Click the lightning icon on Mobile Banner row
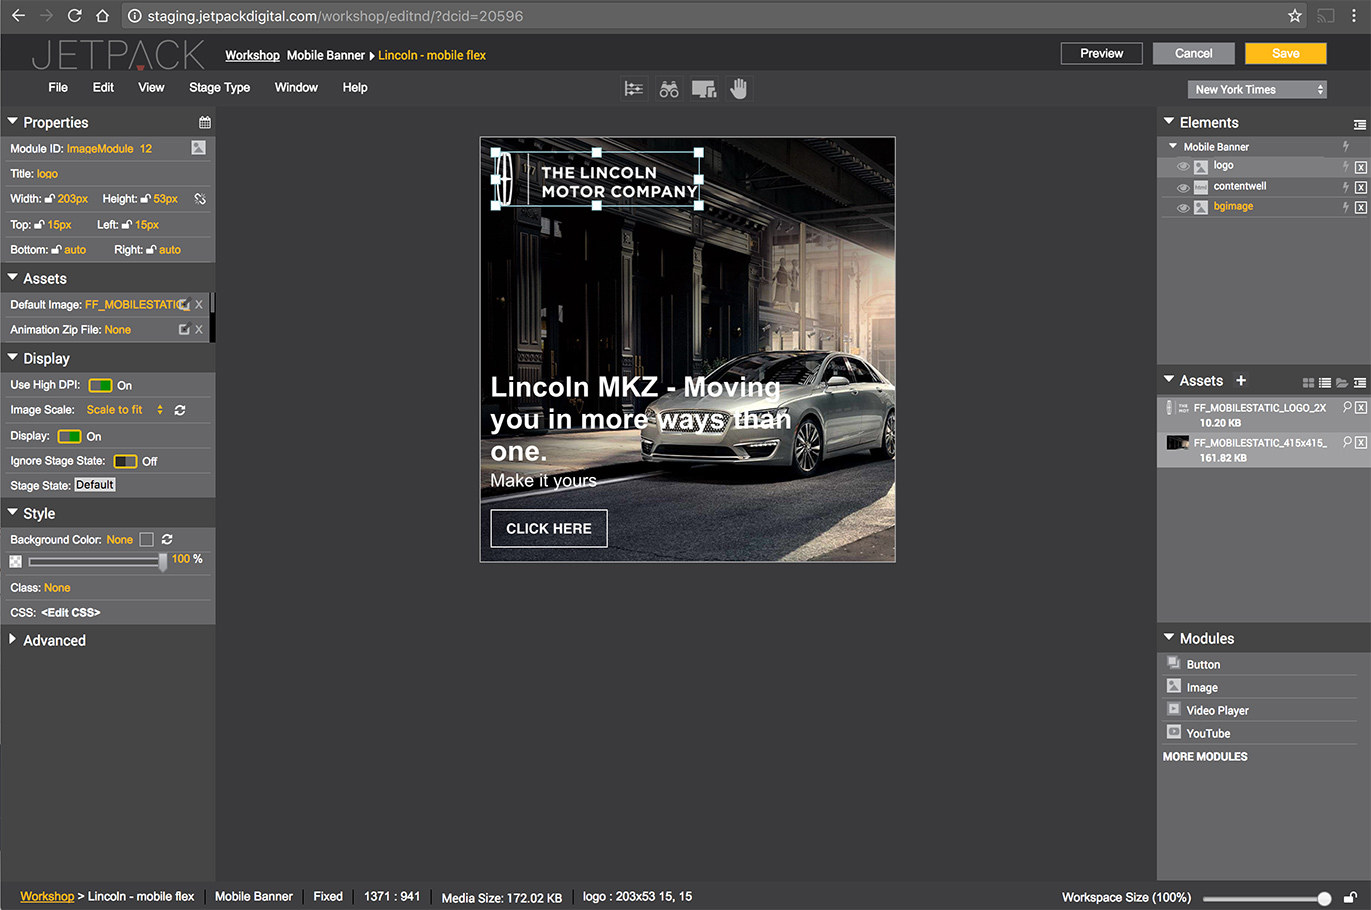The width and height of the screenshot is (1371, 910). (x=1346, y=146)
